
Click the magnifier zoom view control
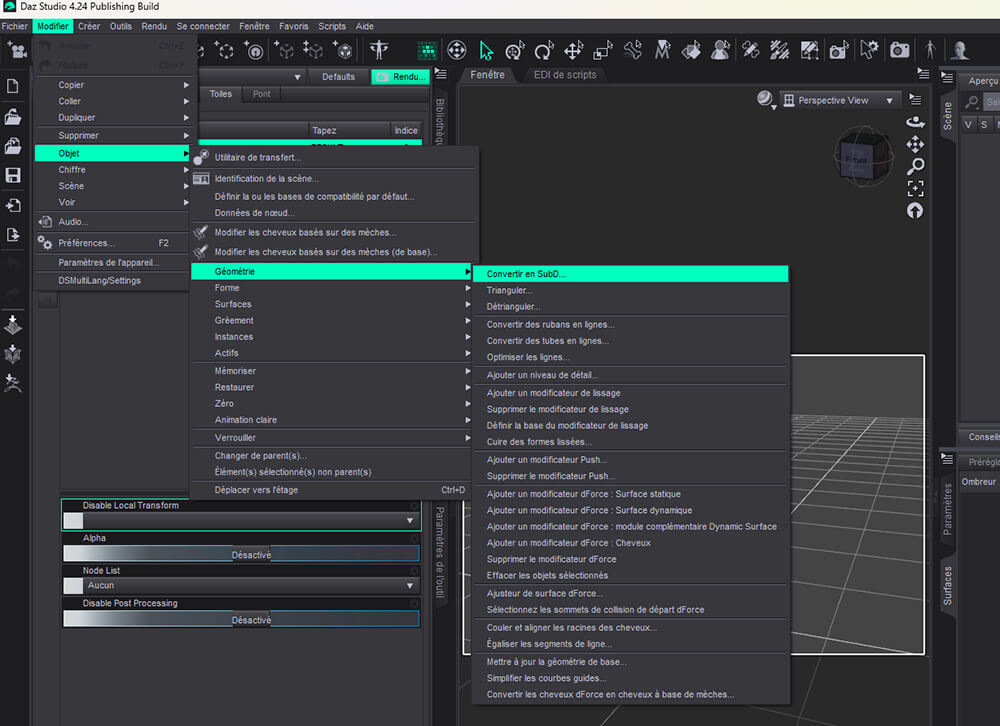915,167
